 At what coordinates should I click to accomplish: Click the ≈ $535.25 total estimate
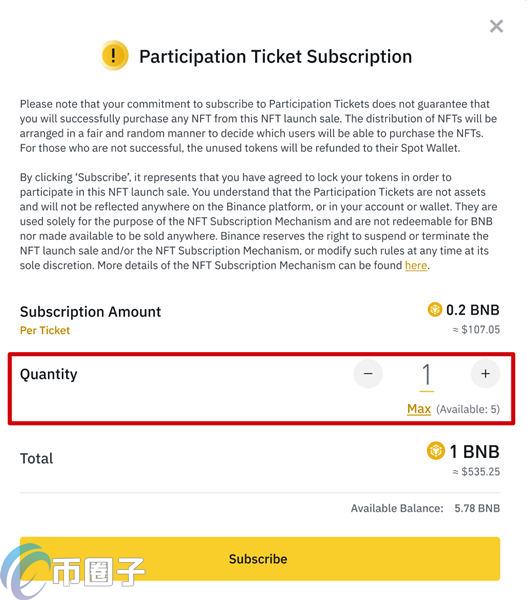476,472
